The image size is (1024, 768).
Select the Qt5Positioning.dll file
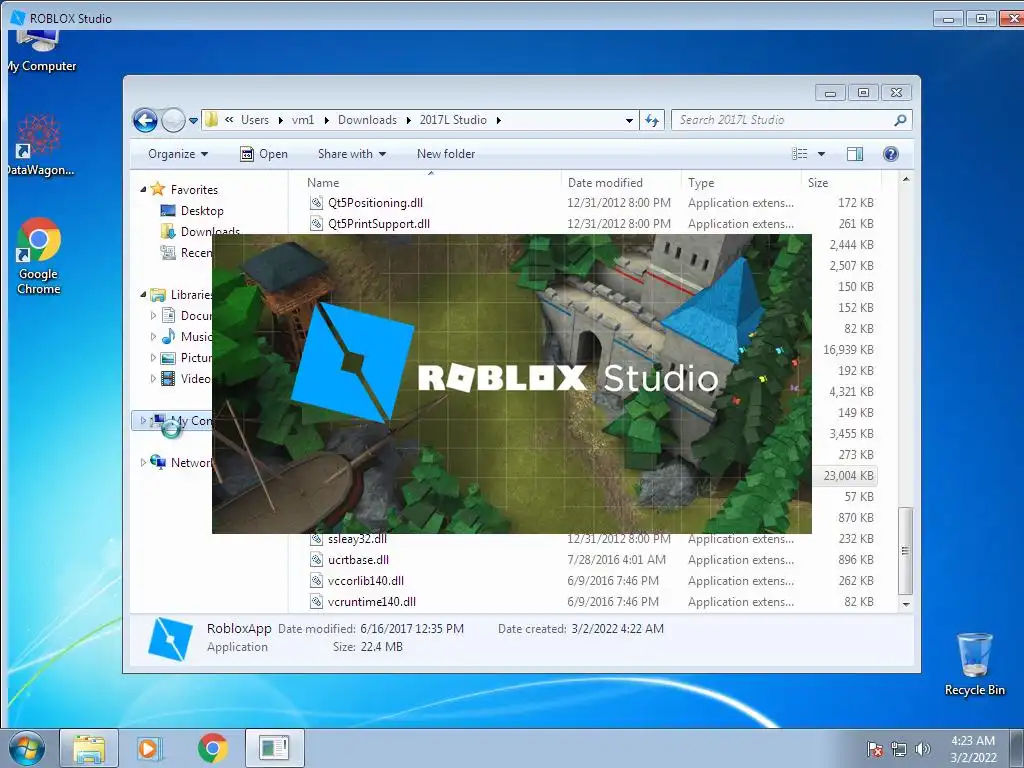click(376, 203)
